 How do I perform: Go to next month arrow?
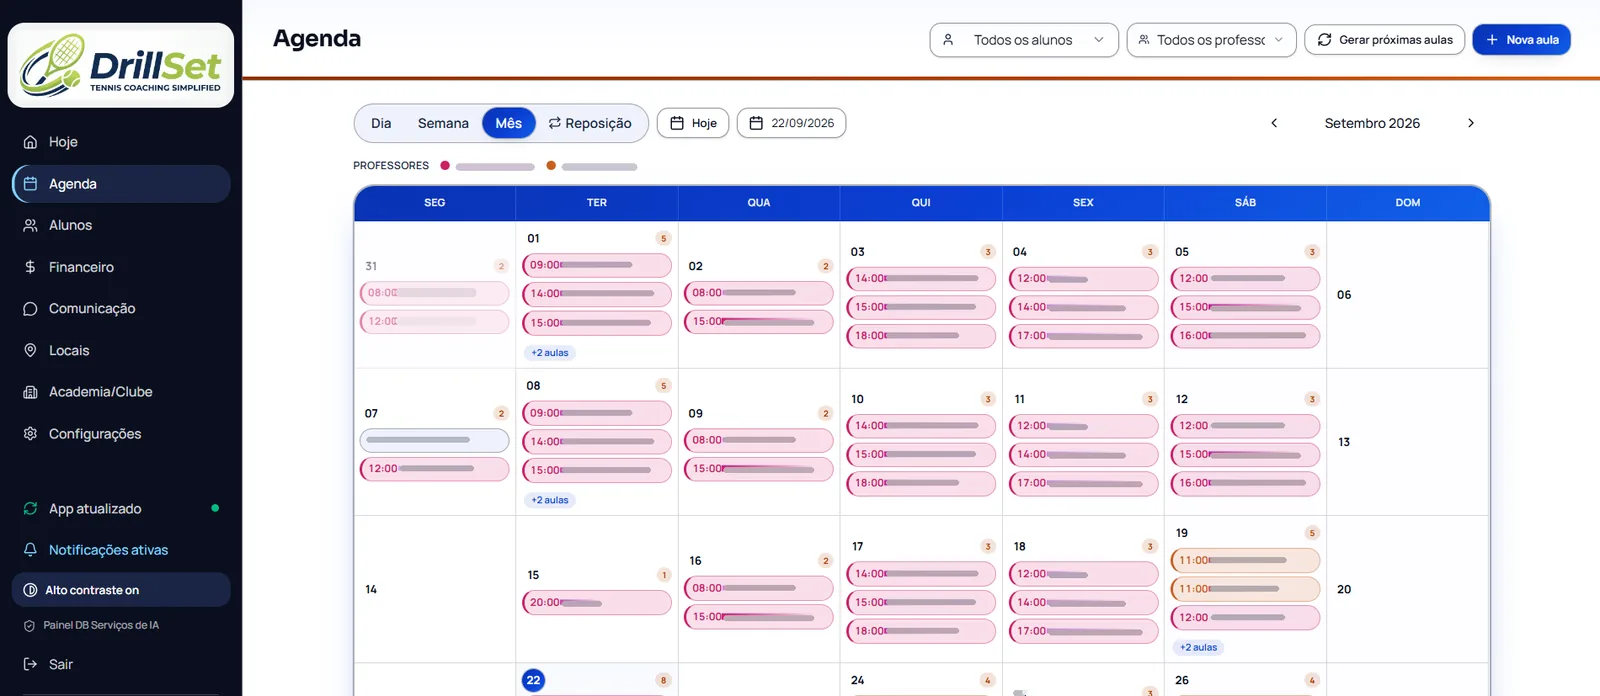(x=1470, y=123)
